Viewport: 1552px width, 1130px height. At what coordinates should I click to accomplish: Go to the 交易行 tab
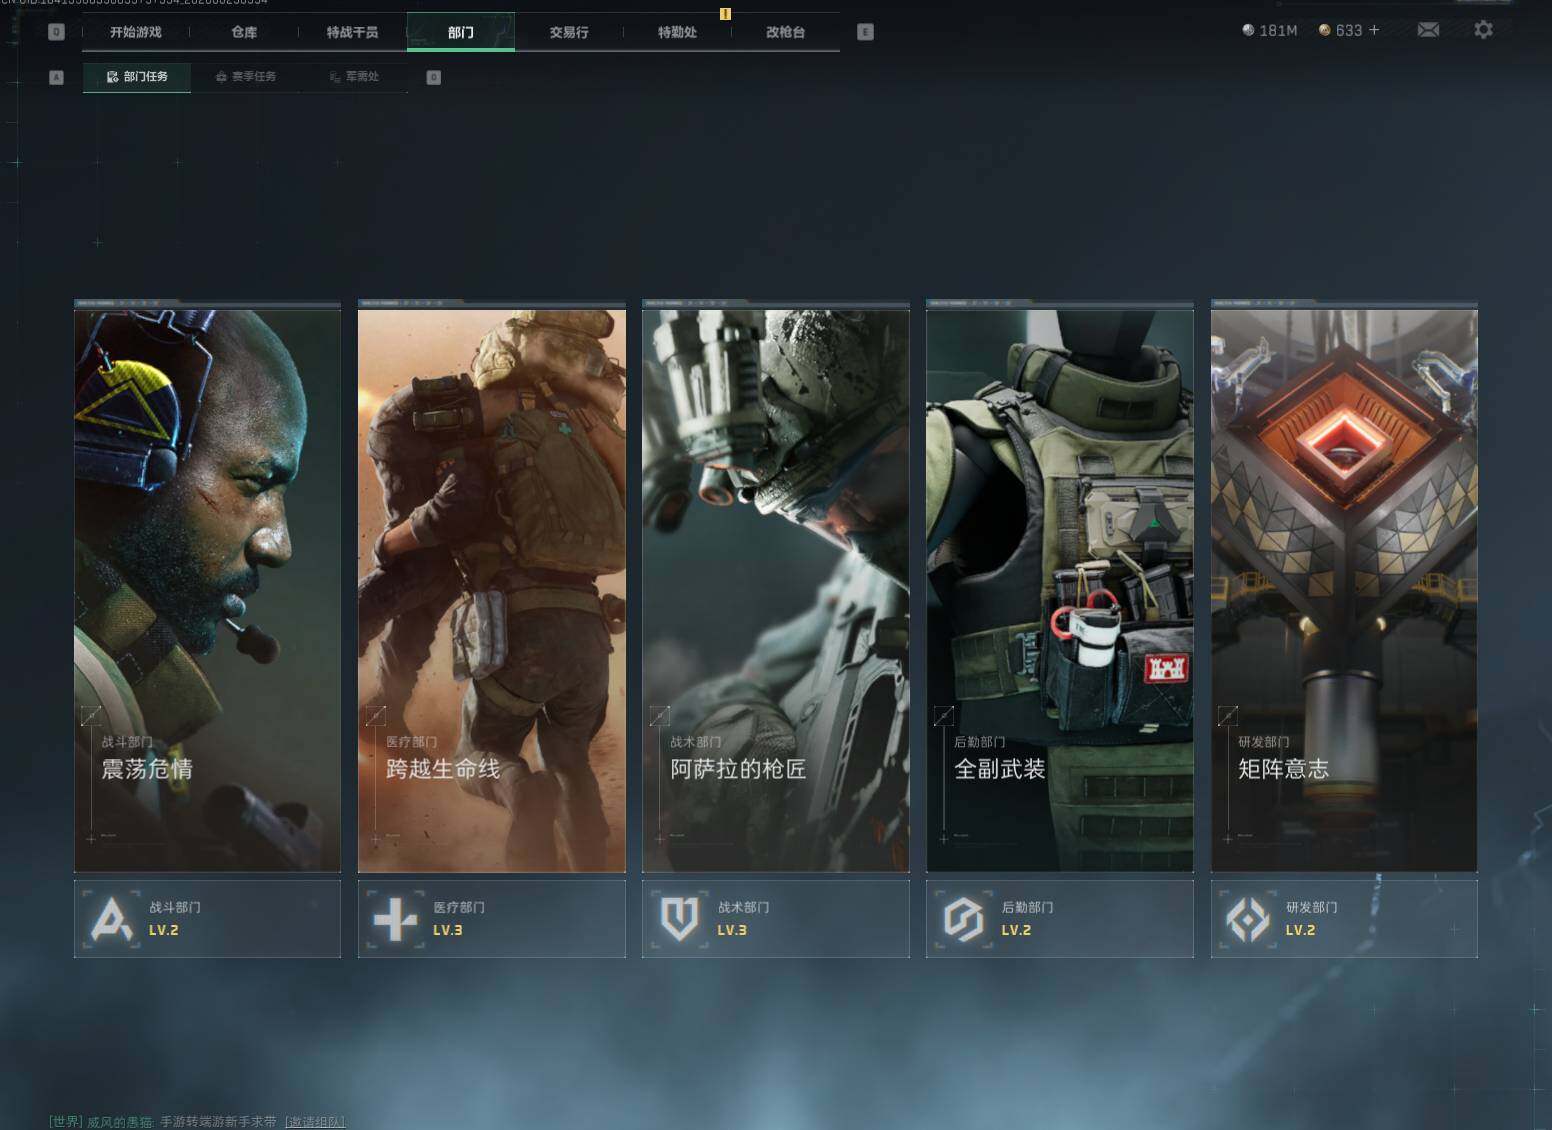(569, 32)
